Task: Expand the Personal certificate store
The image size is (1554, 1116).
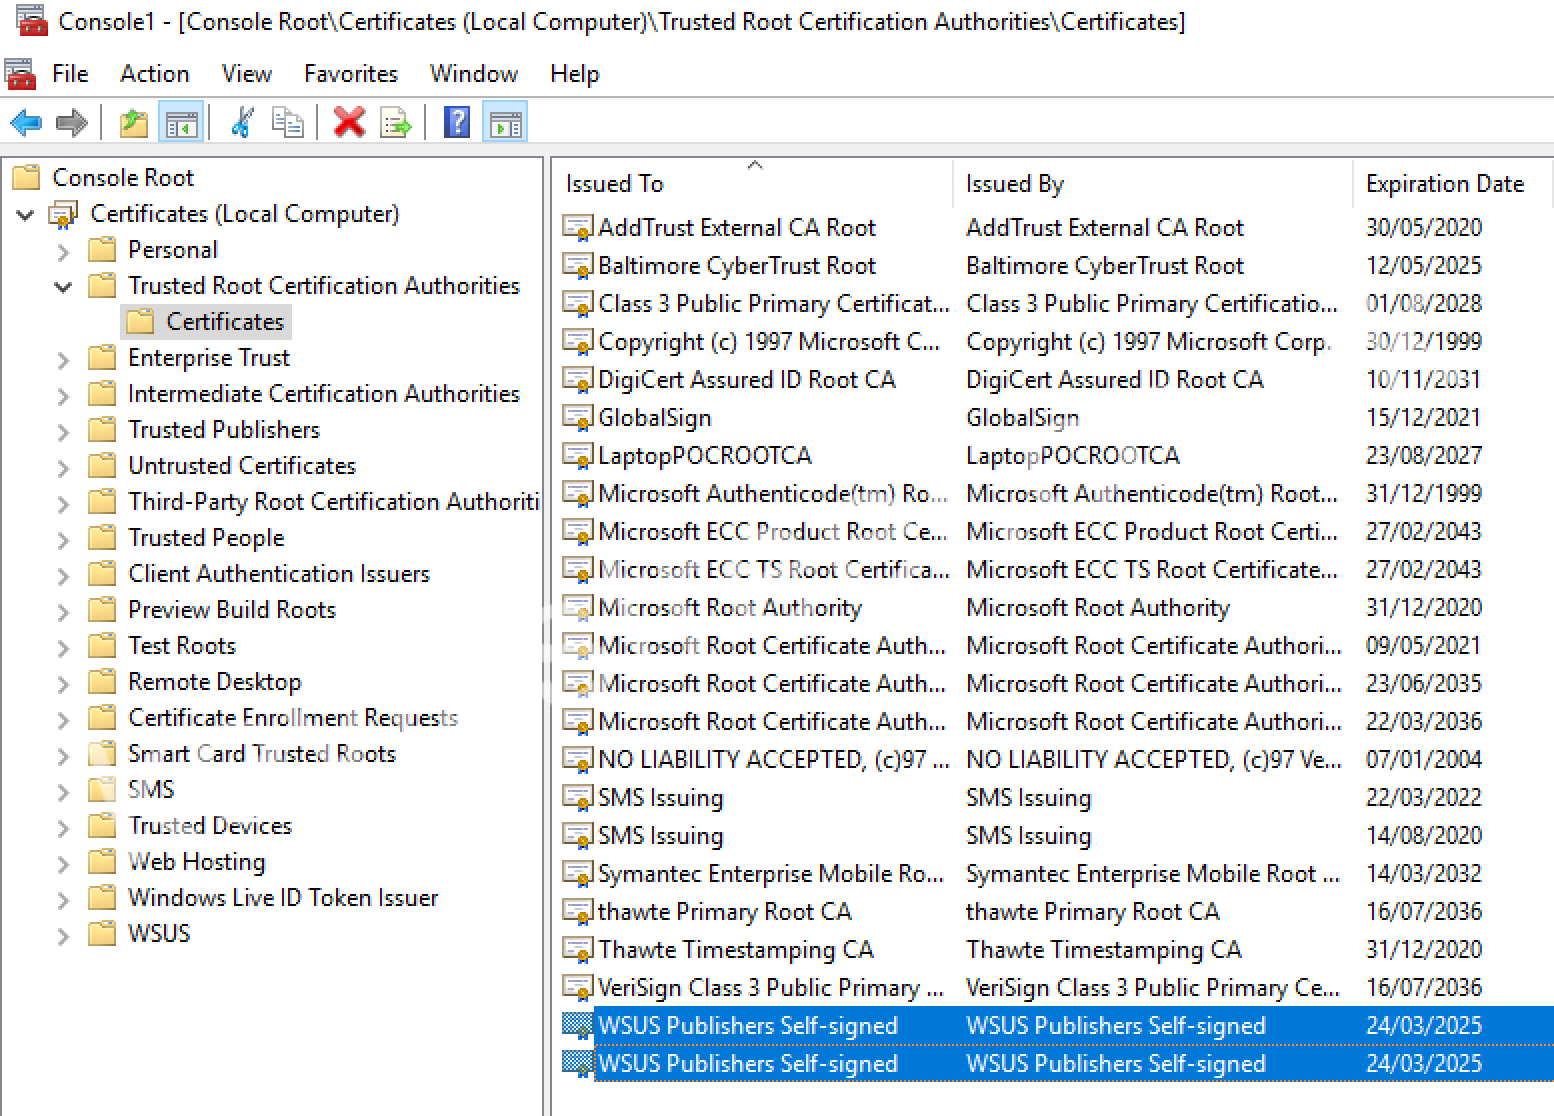Action: point(63,251)
